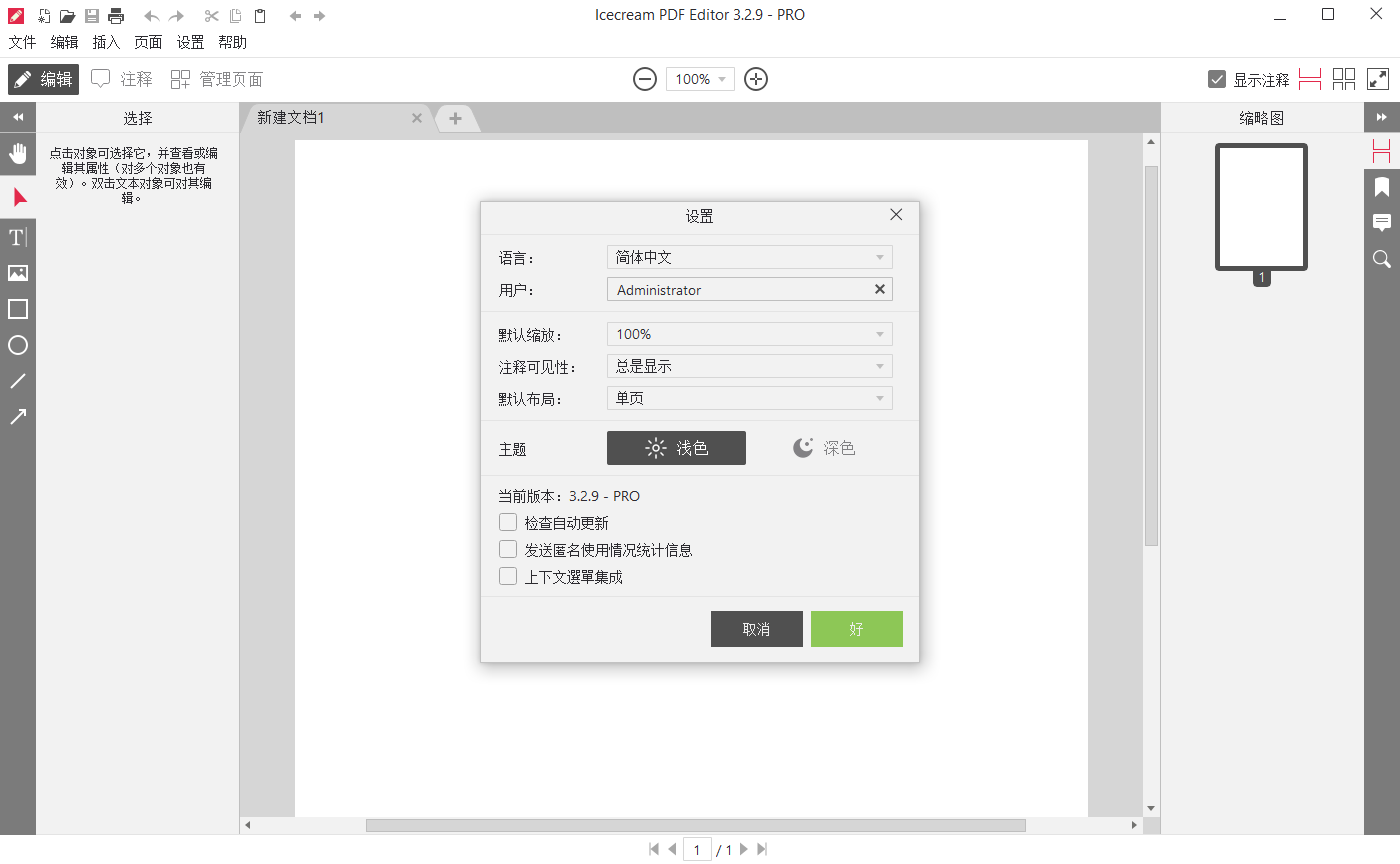
Task: Enable the 检查自动更新 checkbox
Action: (x=508, y=522)
